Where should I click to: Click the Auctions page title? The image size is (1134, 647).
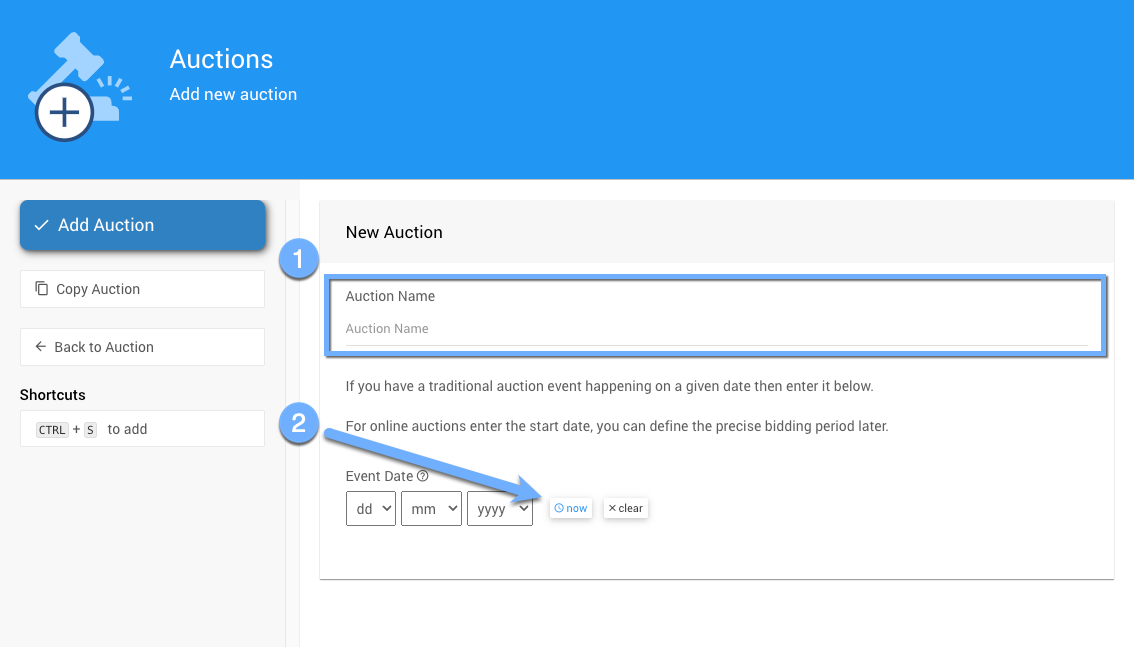[221, 59]
